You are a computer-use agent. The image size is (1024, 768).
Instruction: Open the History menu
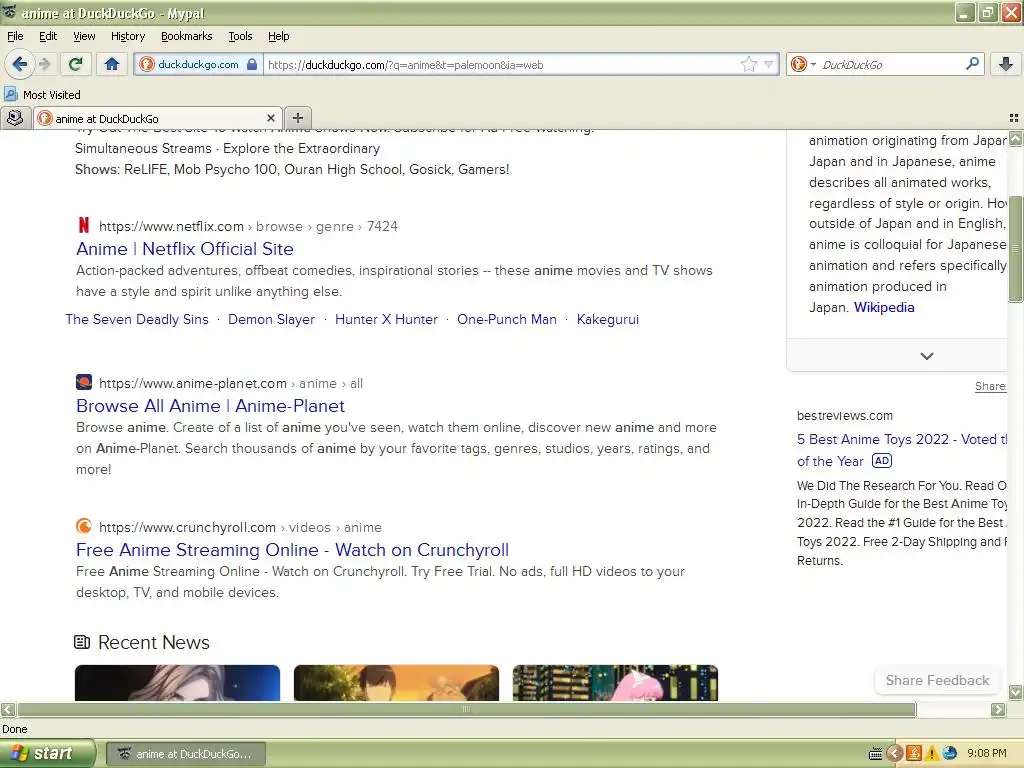click(127, 36)
